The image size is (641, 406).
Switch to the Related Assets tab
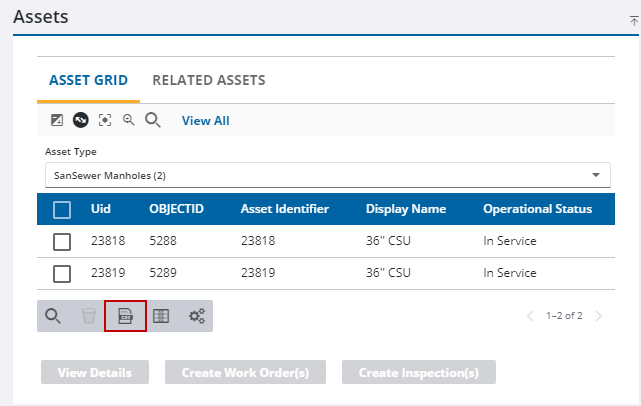208,80
